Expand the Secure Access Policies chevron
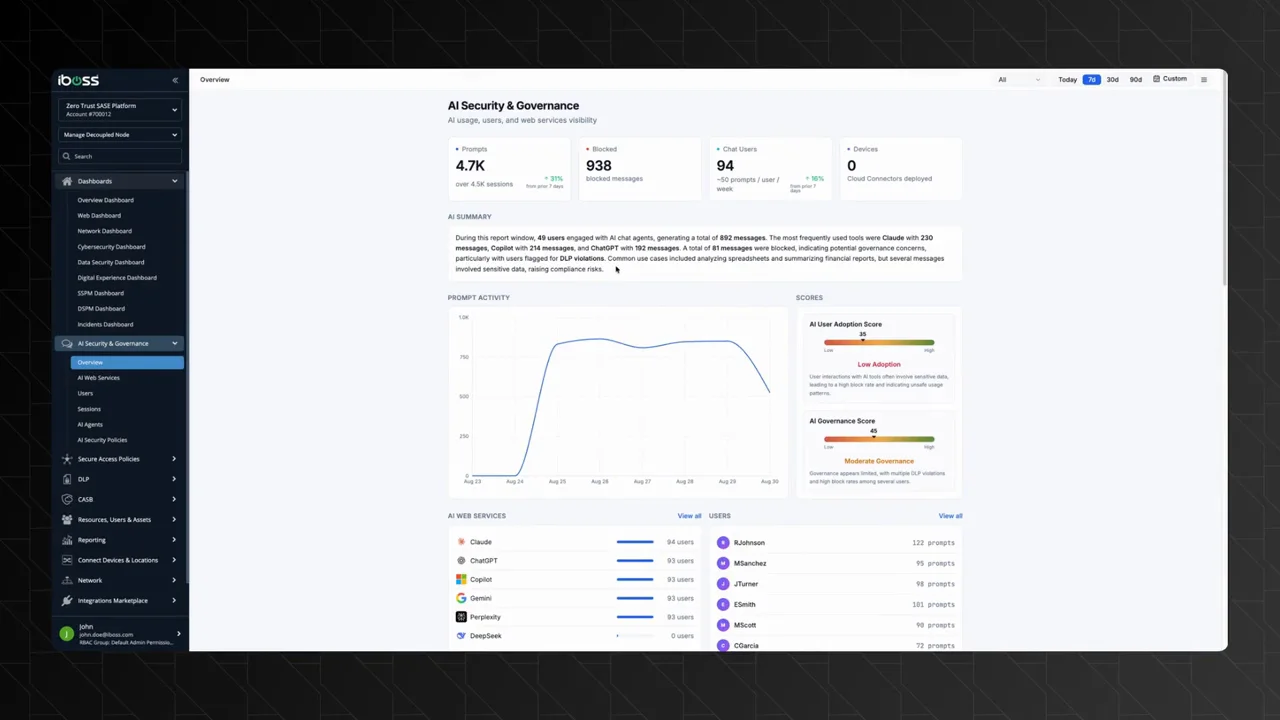1280x720 pixels. 174,459
